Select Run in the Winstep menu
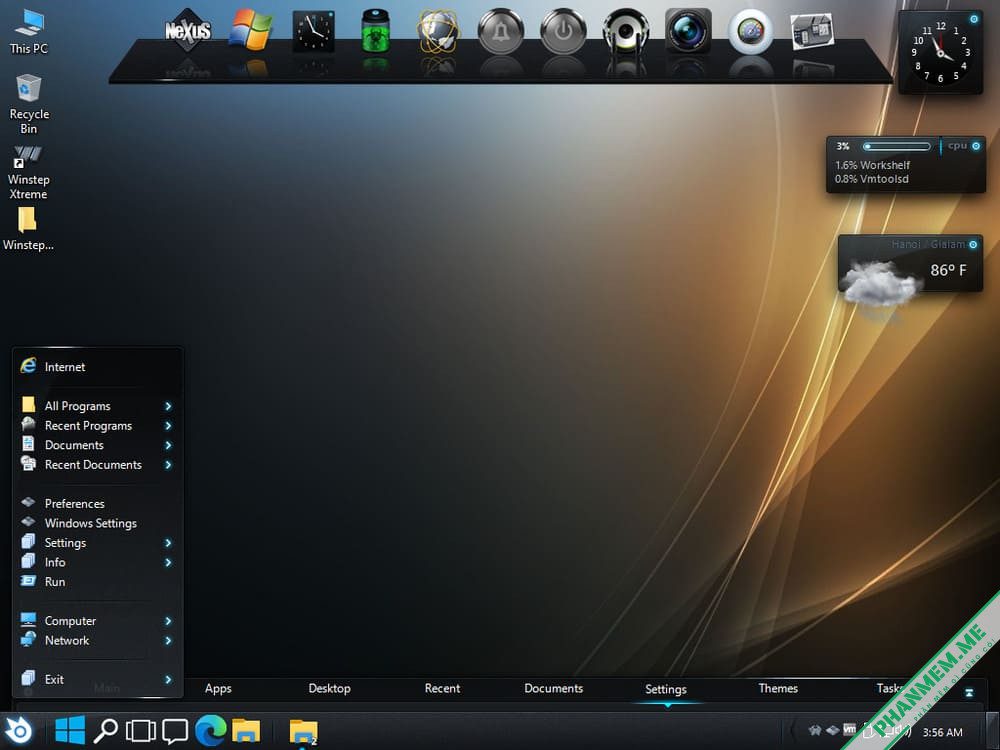 (x=98, y=582)
